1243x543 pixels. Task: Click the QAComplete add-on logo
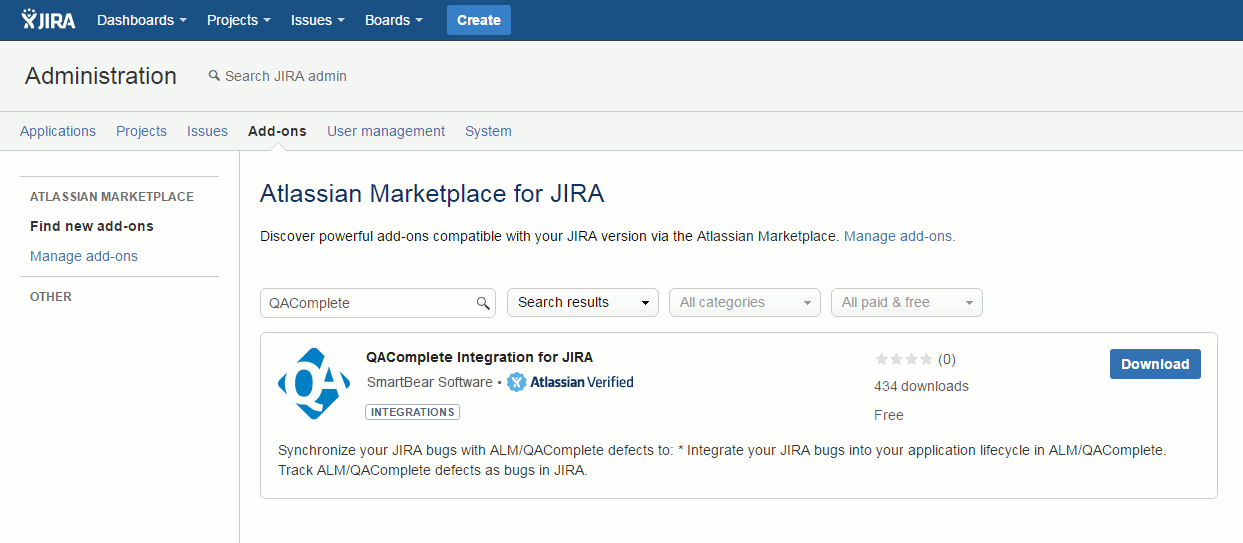[x=314, y=383]
